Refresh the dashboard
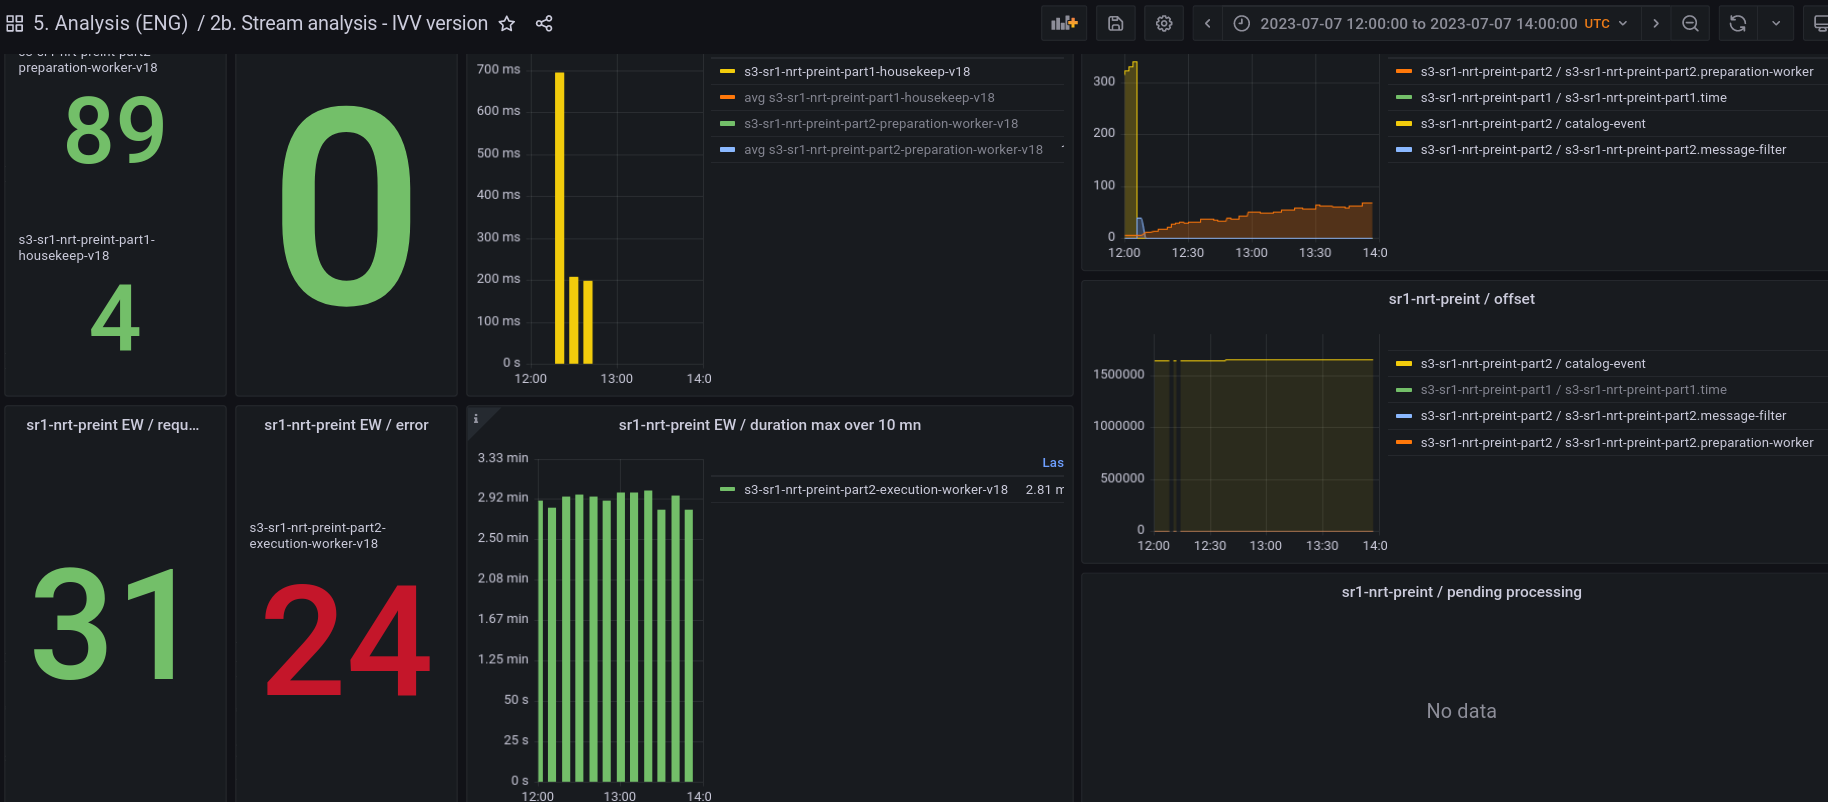This screenshot has width=1828, height=802. 1738,23
